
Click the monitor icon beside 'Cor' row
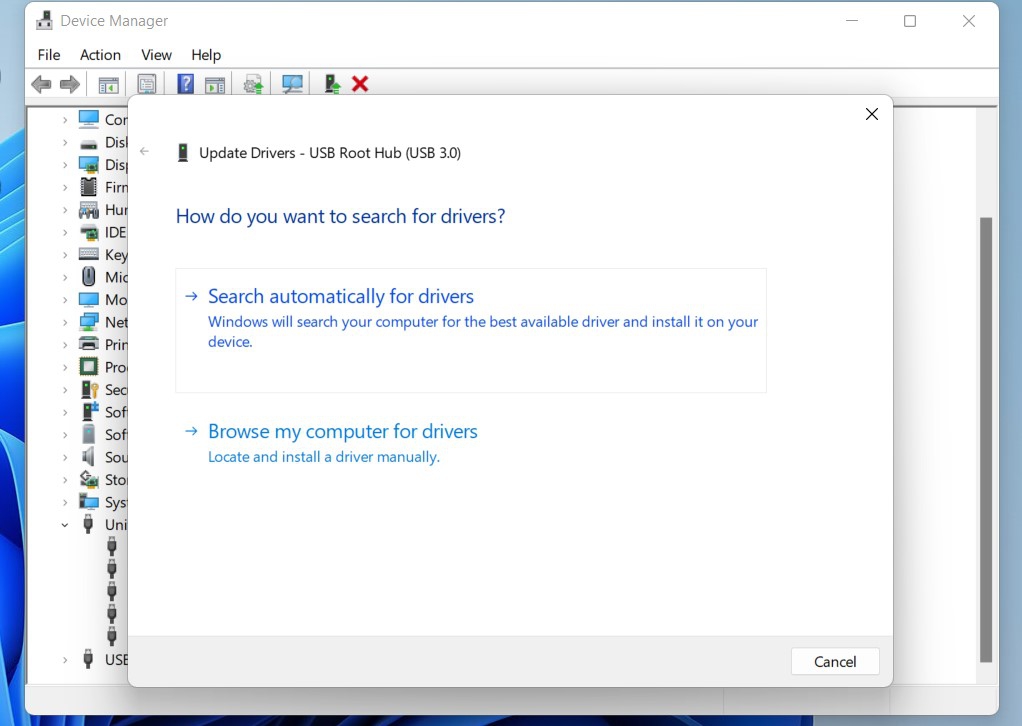click(x=89, y=119)
